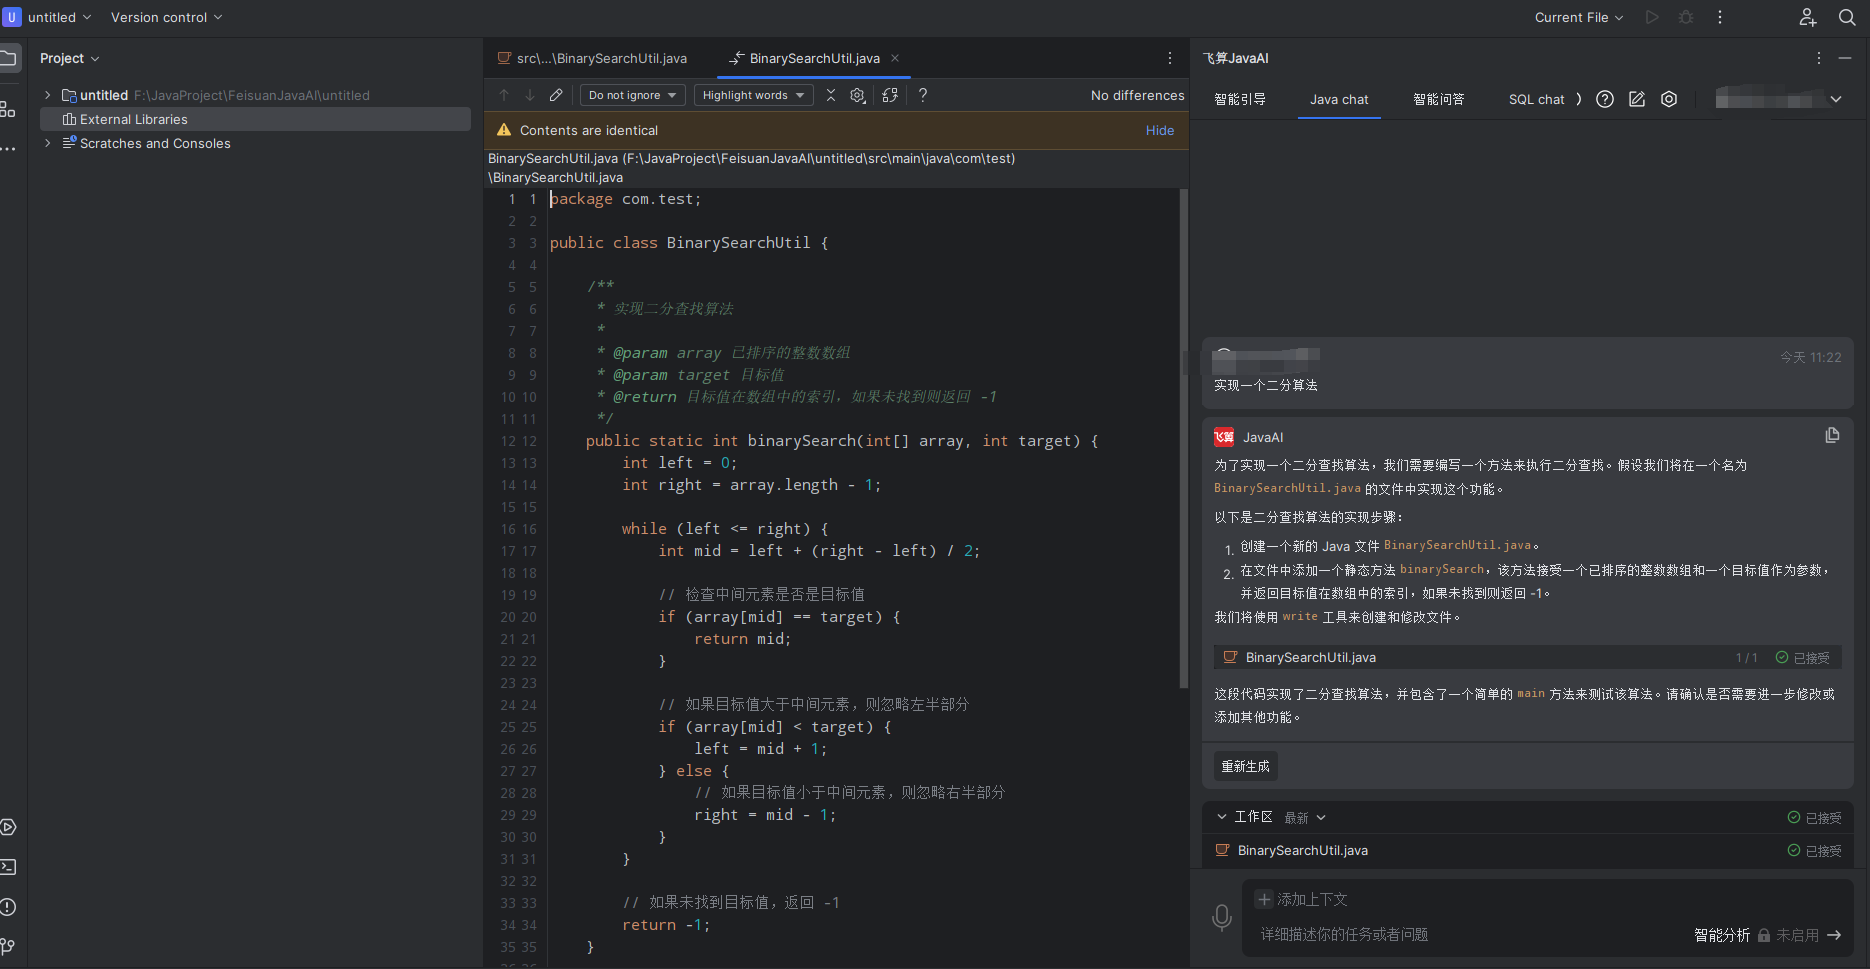Hide the JavaAI tool window
This screenshot has height=969, width=1870.
[x=1845, y=58]
